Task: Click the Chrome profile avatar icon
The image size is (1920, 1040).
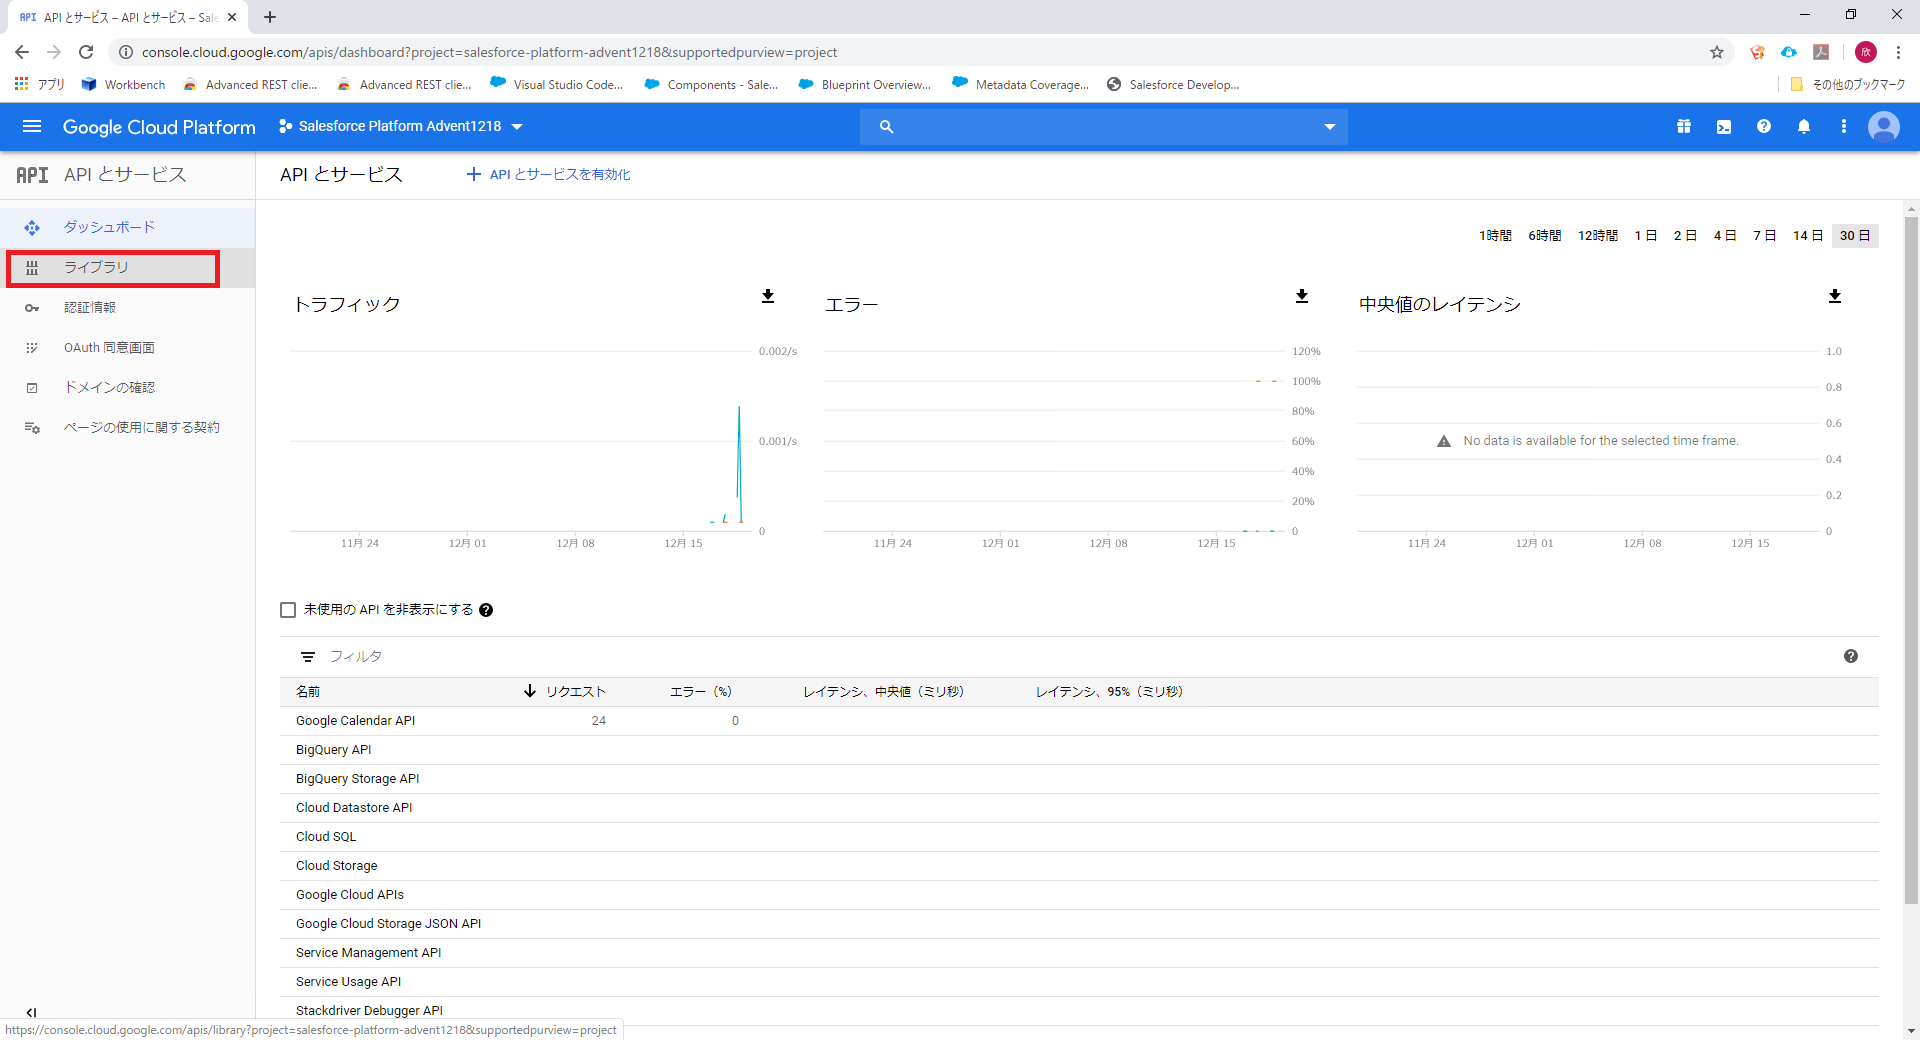Action: [1866, 52]
